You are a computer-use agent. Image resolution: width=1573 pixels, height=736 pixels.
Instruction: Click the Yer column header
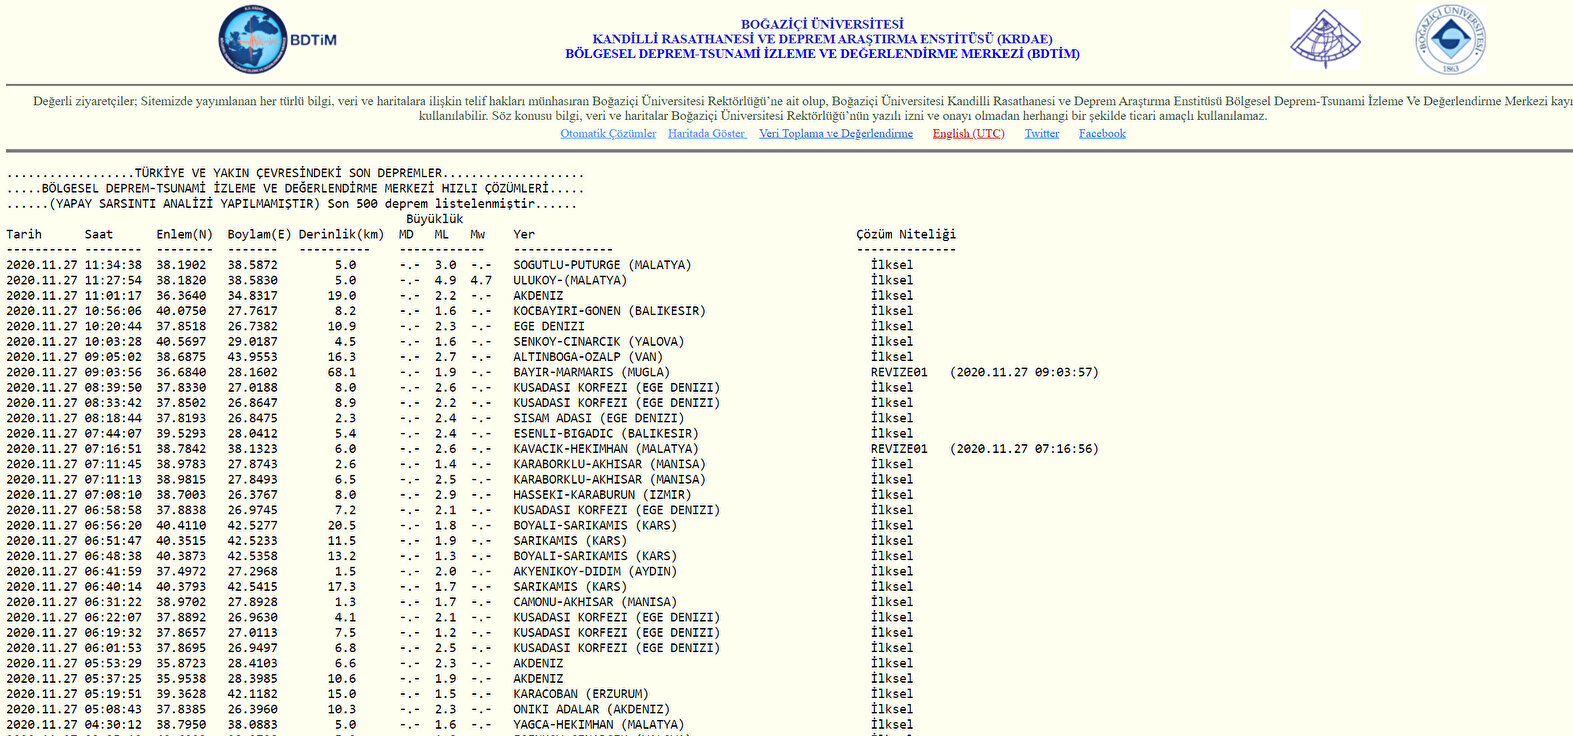click(x=524, y=235)
